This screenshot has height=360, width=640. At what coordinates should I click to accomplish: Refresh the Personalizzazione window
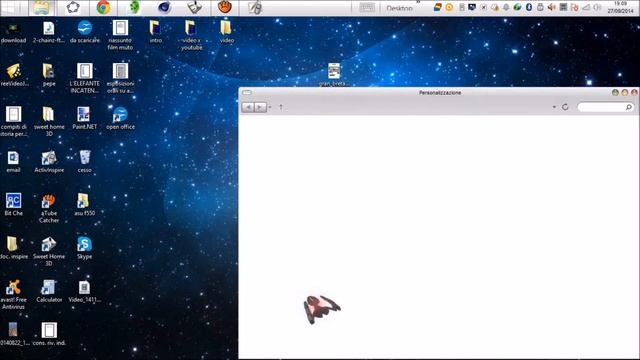tap(565, 107)
